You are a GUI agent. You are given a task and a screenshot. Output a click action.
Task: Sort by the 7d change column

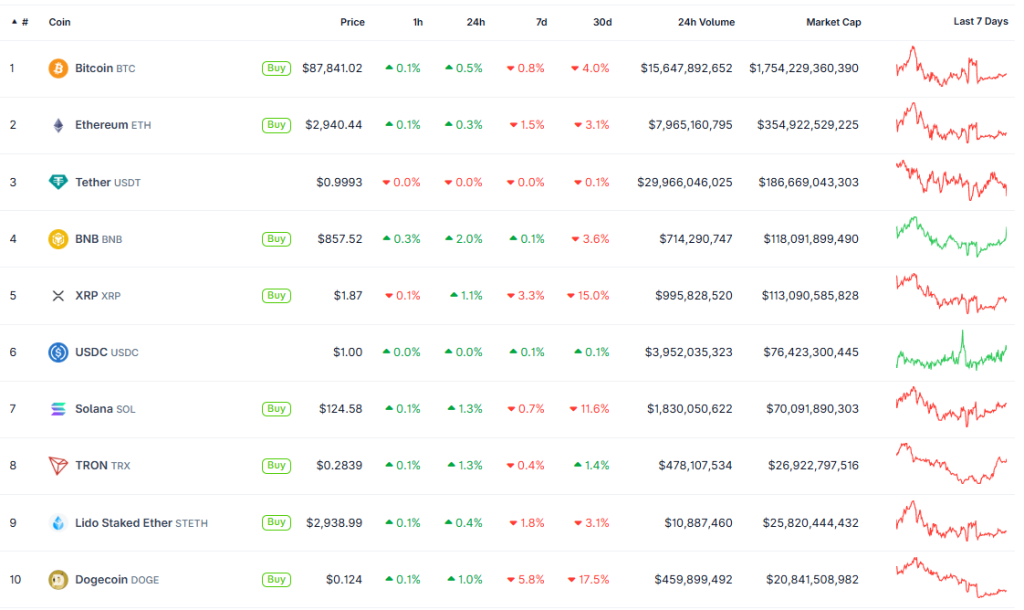(x=540, y=22)
